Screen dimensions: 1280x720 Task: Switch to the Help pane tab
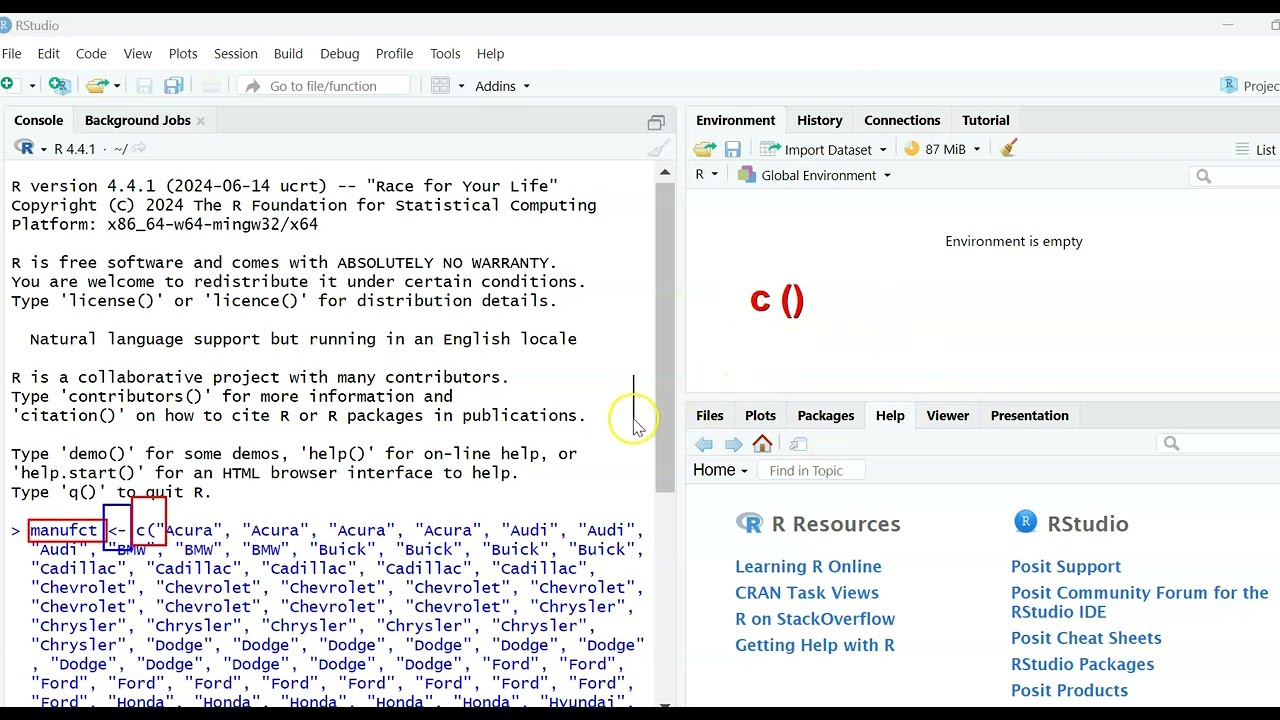pos(890,416)
